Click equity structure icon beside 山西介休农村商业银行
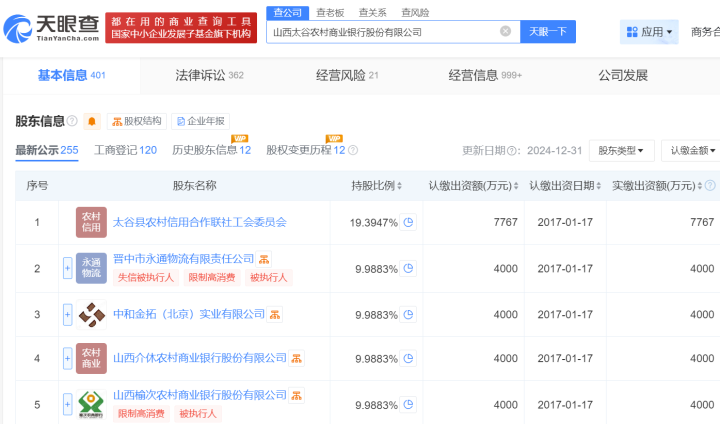This screenshot has height=424, width=720. click(x=297, y=358)
